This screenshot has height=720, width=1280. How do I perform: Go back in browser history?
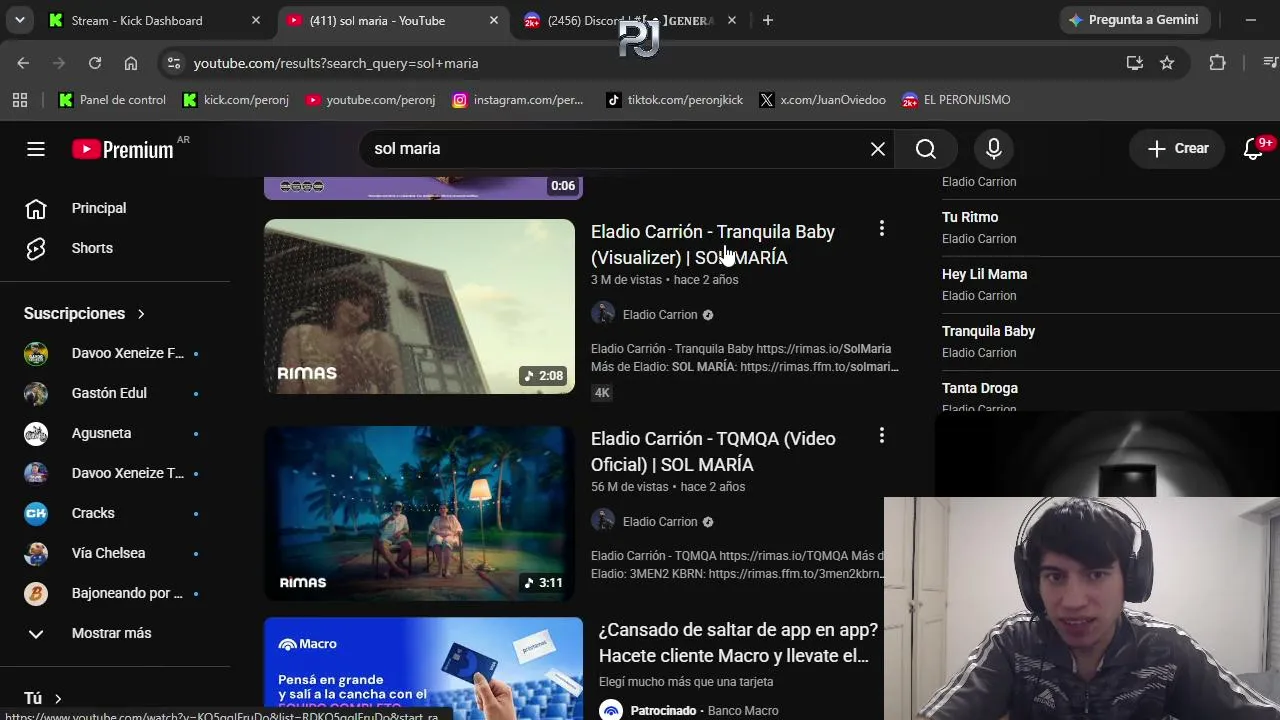(23, 63)
